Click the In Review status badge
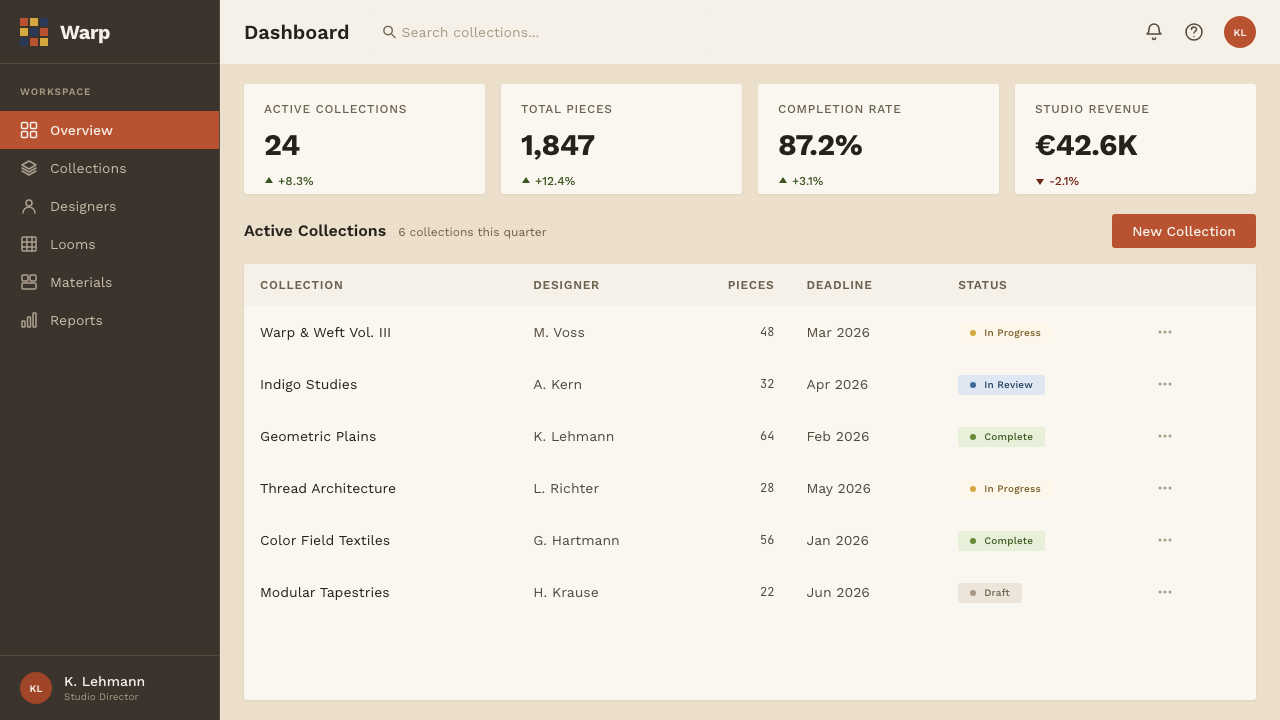This screenshot has height=720, width=1280. (1001, 385)
